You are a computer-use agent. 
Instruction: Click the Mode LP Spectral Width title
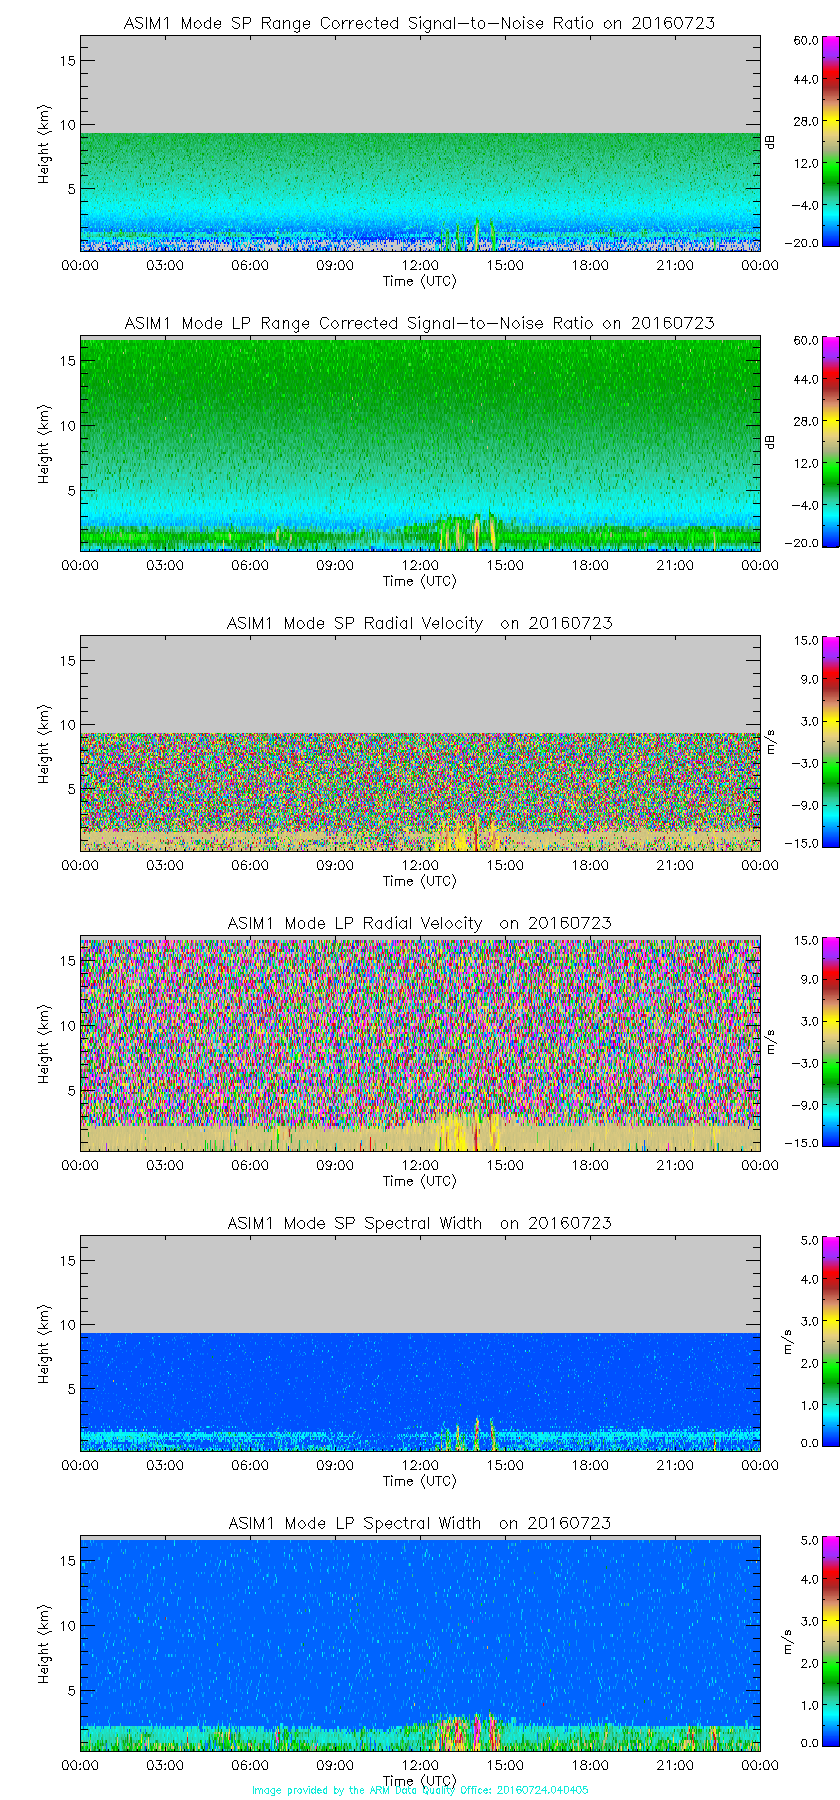[419, 1523]
